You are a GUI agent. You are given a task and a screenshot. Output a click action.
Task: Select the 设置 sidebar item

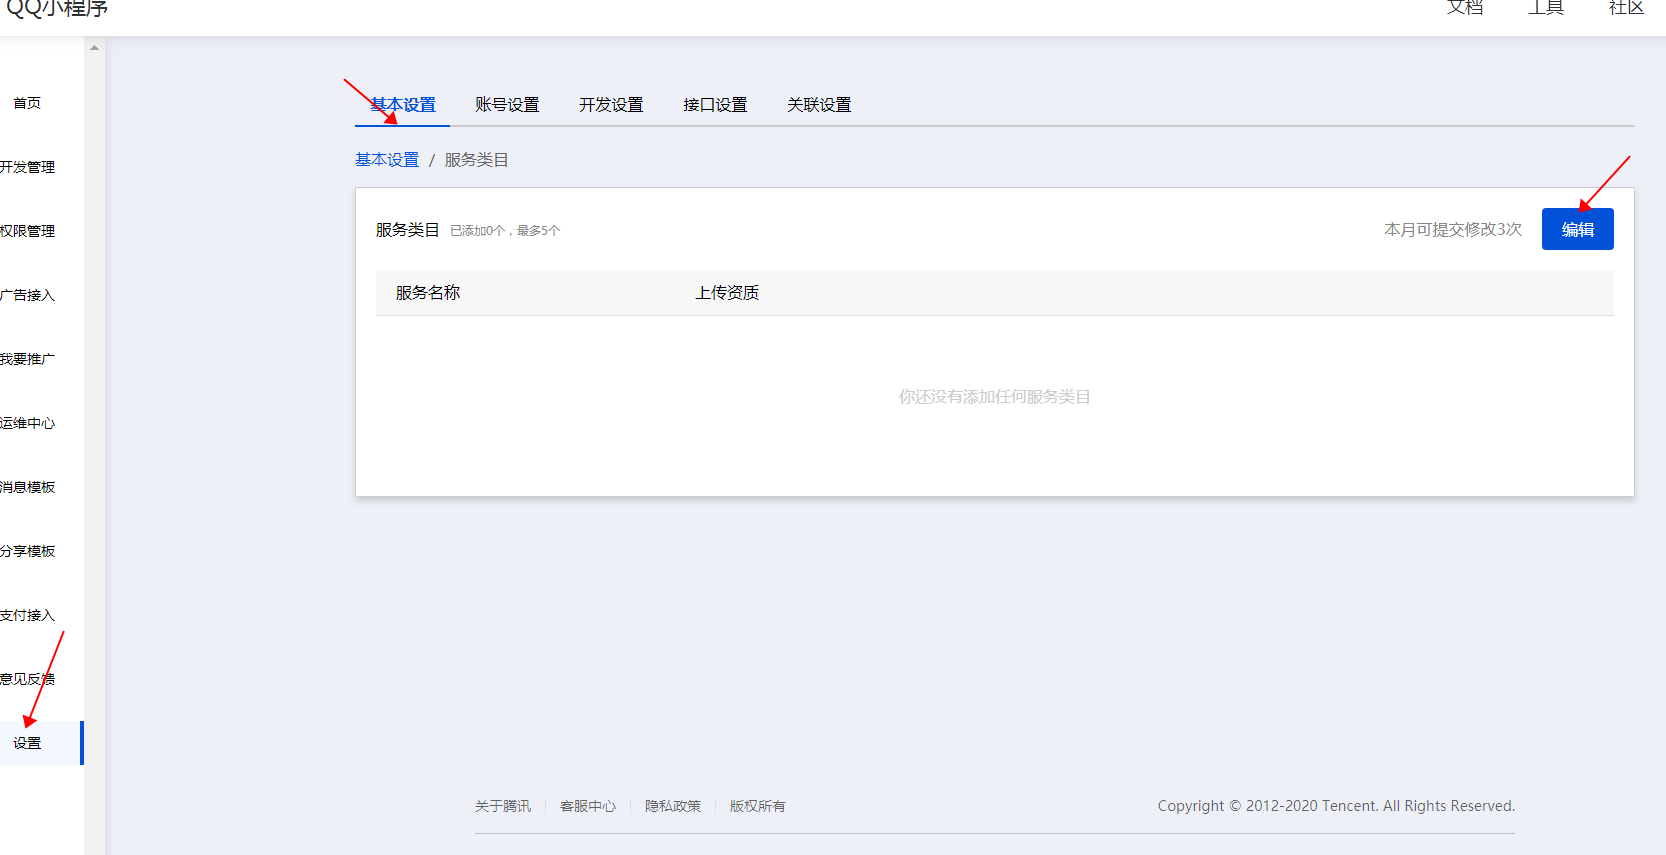click(28, 743)
